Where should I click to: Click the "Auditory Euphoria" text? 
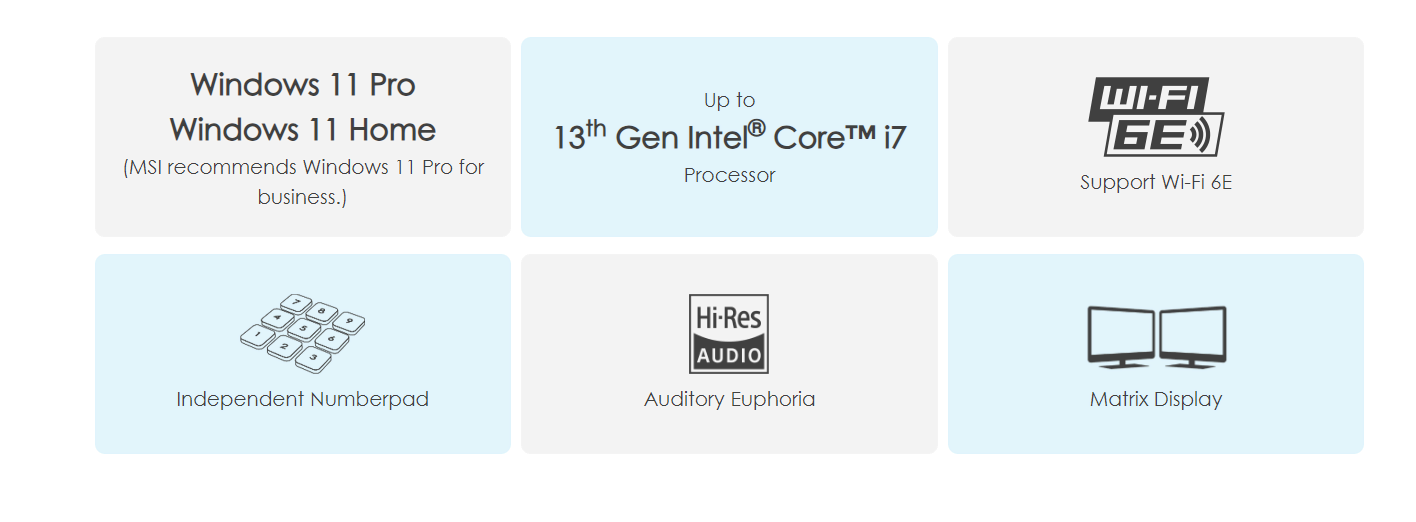click(730, 399)
